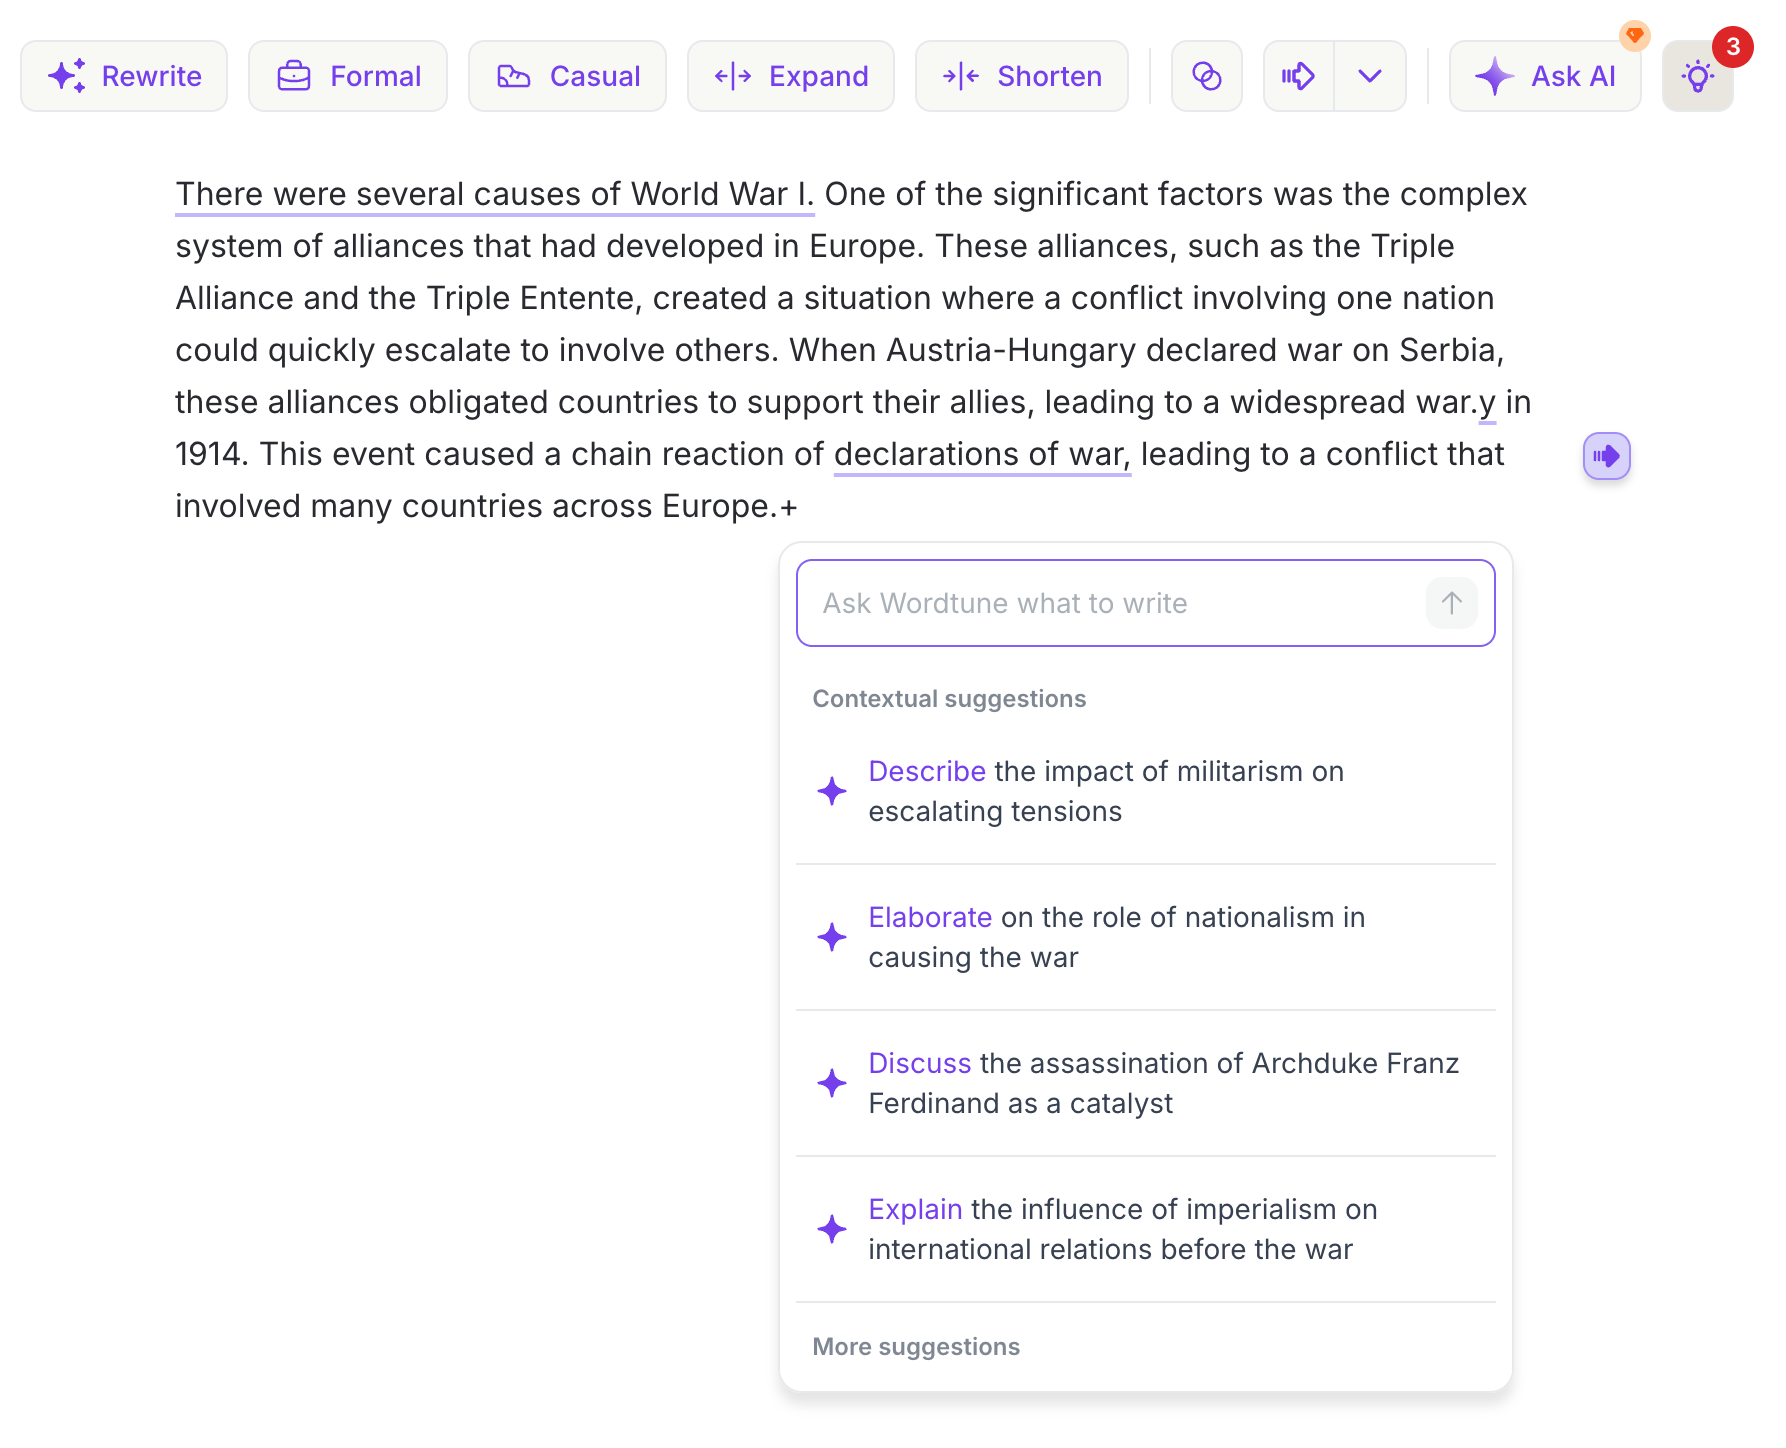Screen dimensions: 1786x1448
Task: Click the red notification badge showing 3
Action: [1733, 47]
